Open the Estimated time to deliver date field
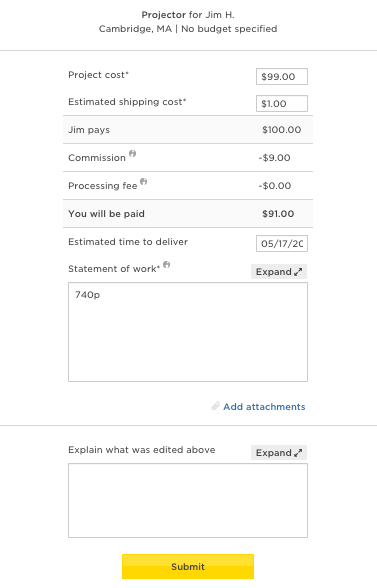Image resolution: width=377 pixels, height=588 pixels. 282,244
